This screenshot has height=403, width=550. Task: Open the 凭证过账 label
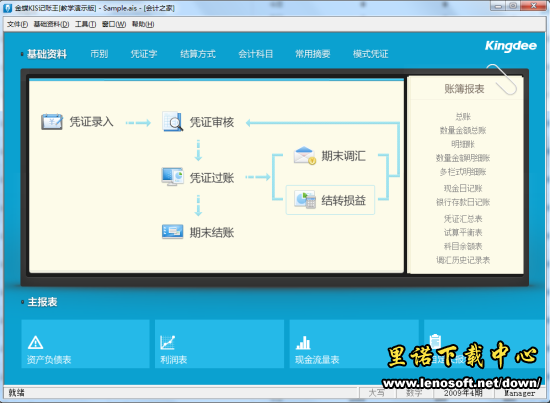[212, 177]
